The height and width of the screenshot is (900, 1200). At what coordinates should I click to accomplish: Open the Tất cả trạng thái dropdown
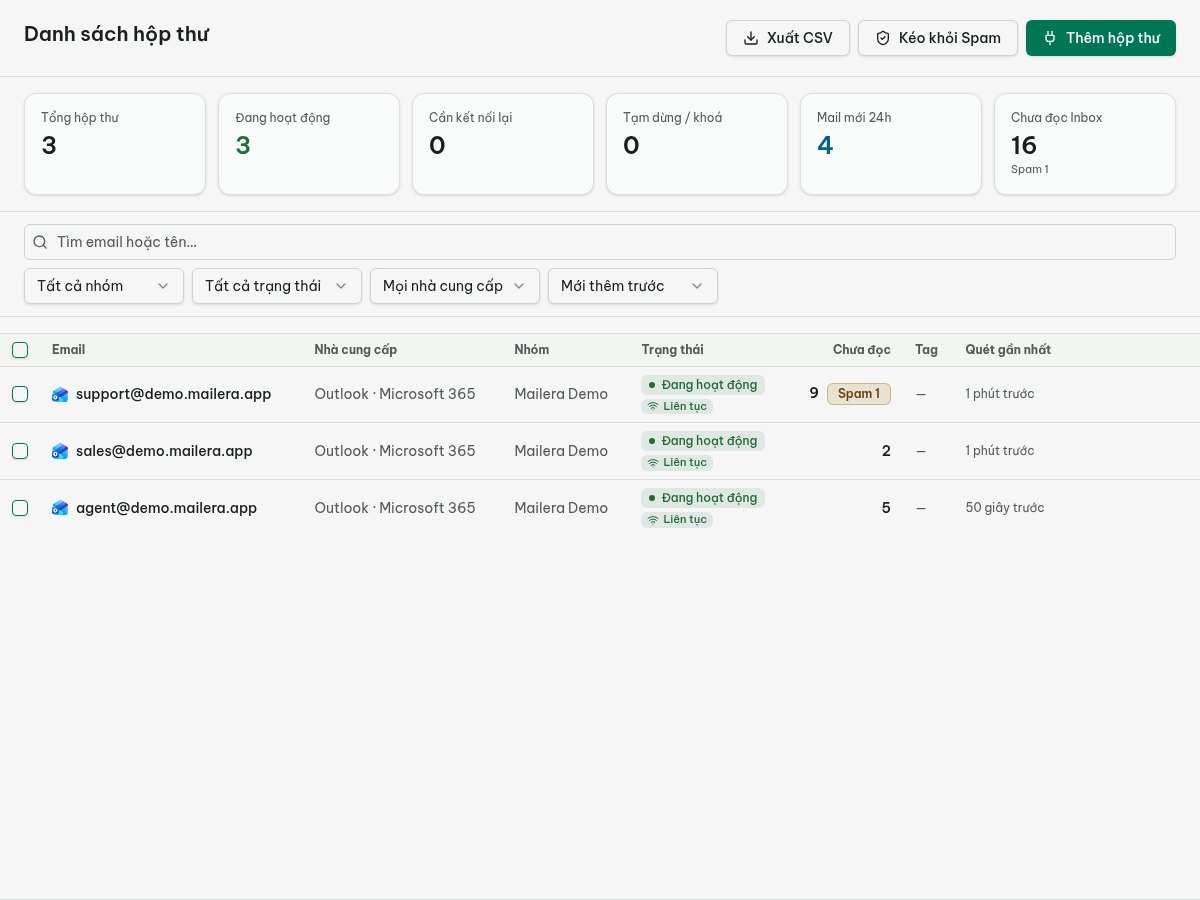pyautogui.click(x=277, y=286)
